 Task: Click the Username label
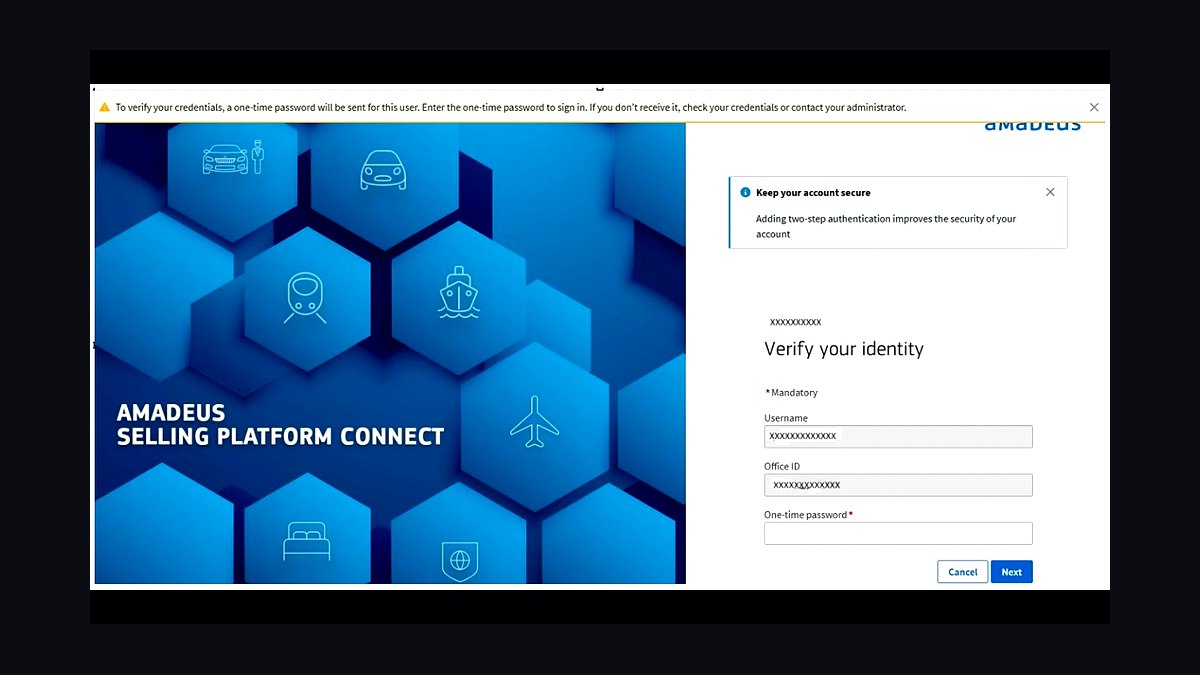click(786, 418)
